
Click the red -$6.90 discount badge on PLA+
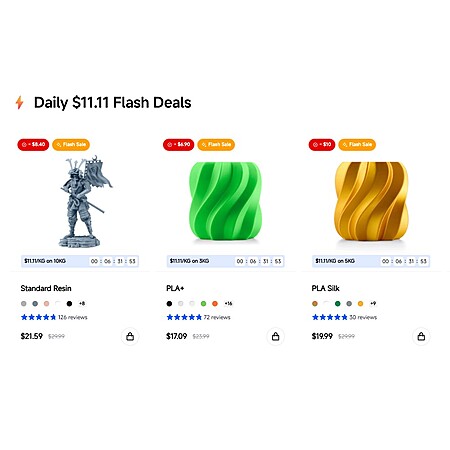click(178, 145)
